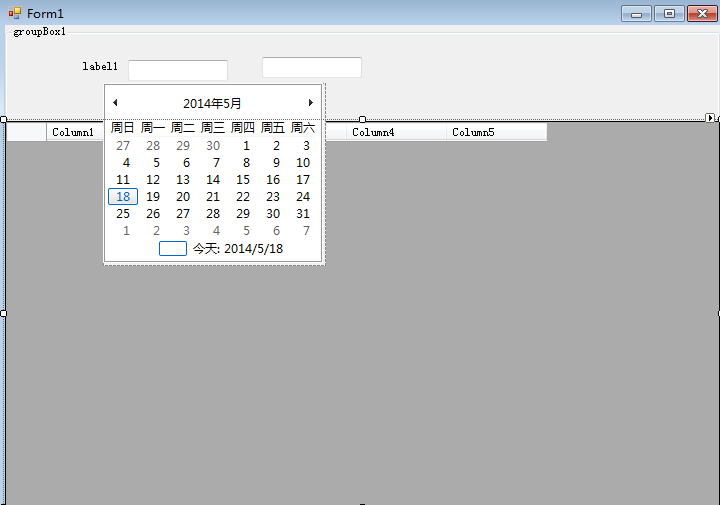The width and height of the screenshot is (720, 505).
Task: Click the previous month arrow in calendar
Action: pyautogui.click(x=115, y=102)
